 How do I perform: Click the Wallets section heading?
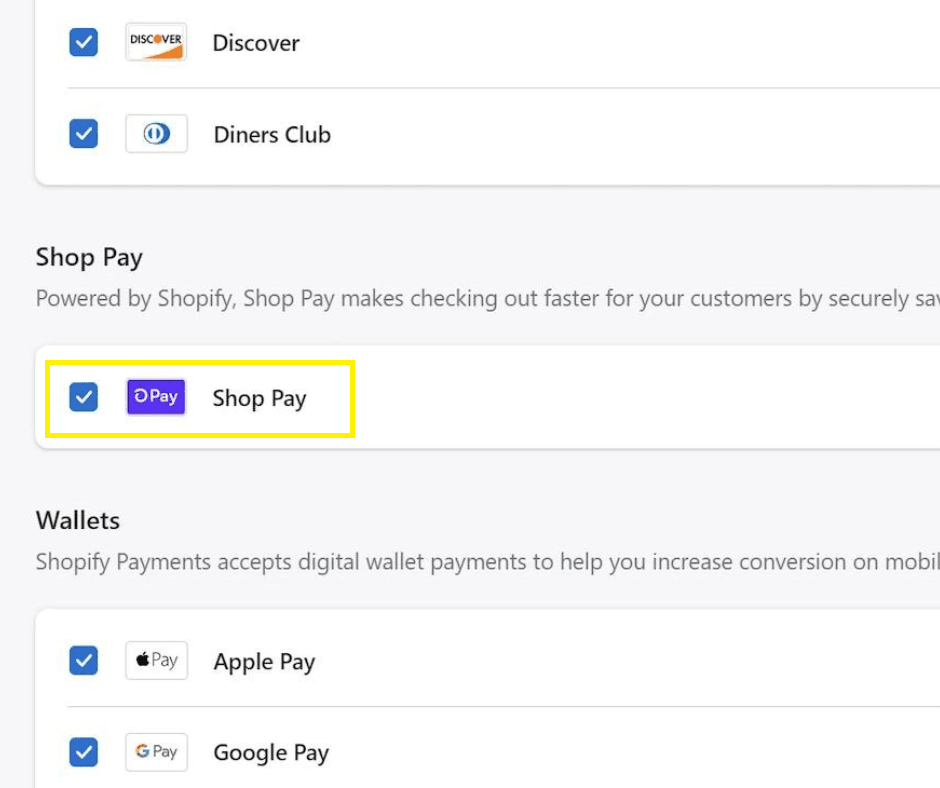(x=77, y=520)
